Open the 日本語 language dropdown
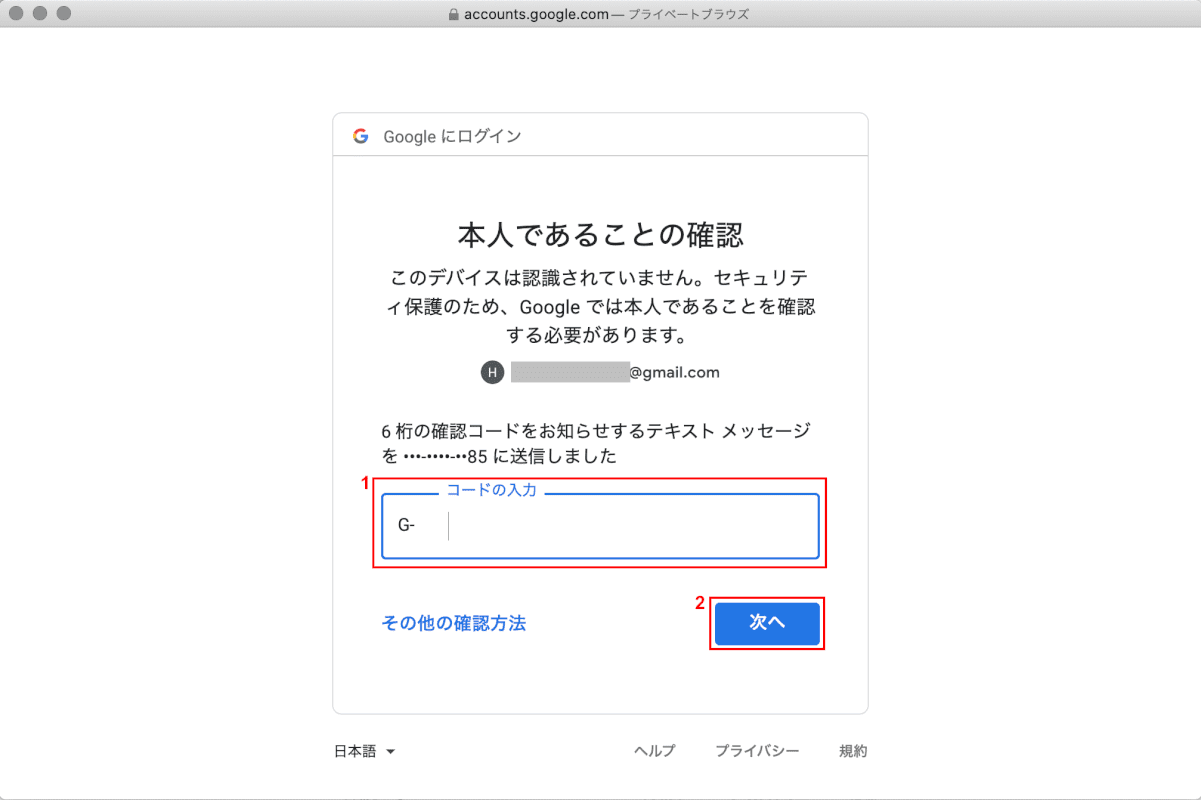The image size is (1201, 800). [x=365, y=751]
